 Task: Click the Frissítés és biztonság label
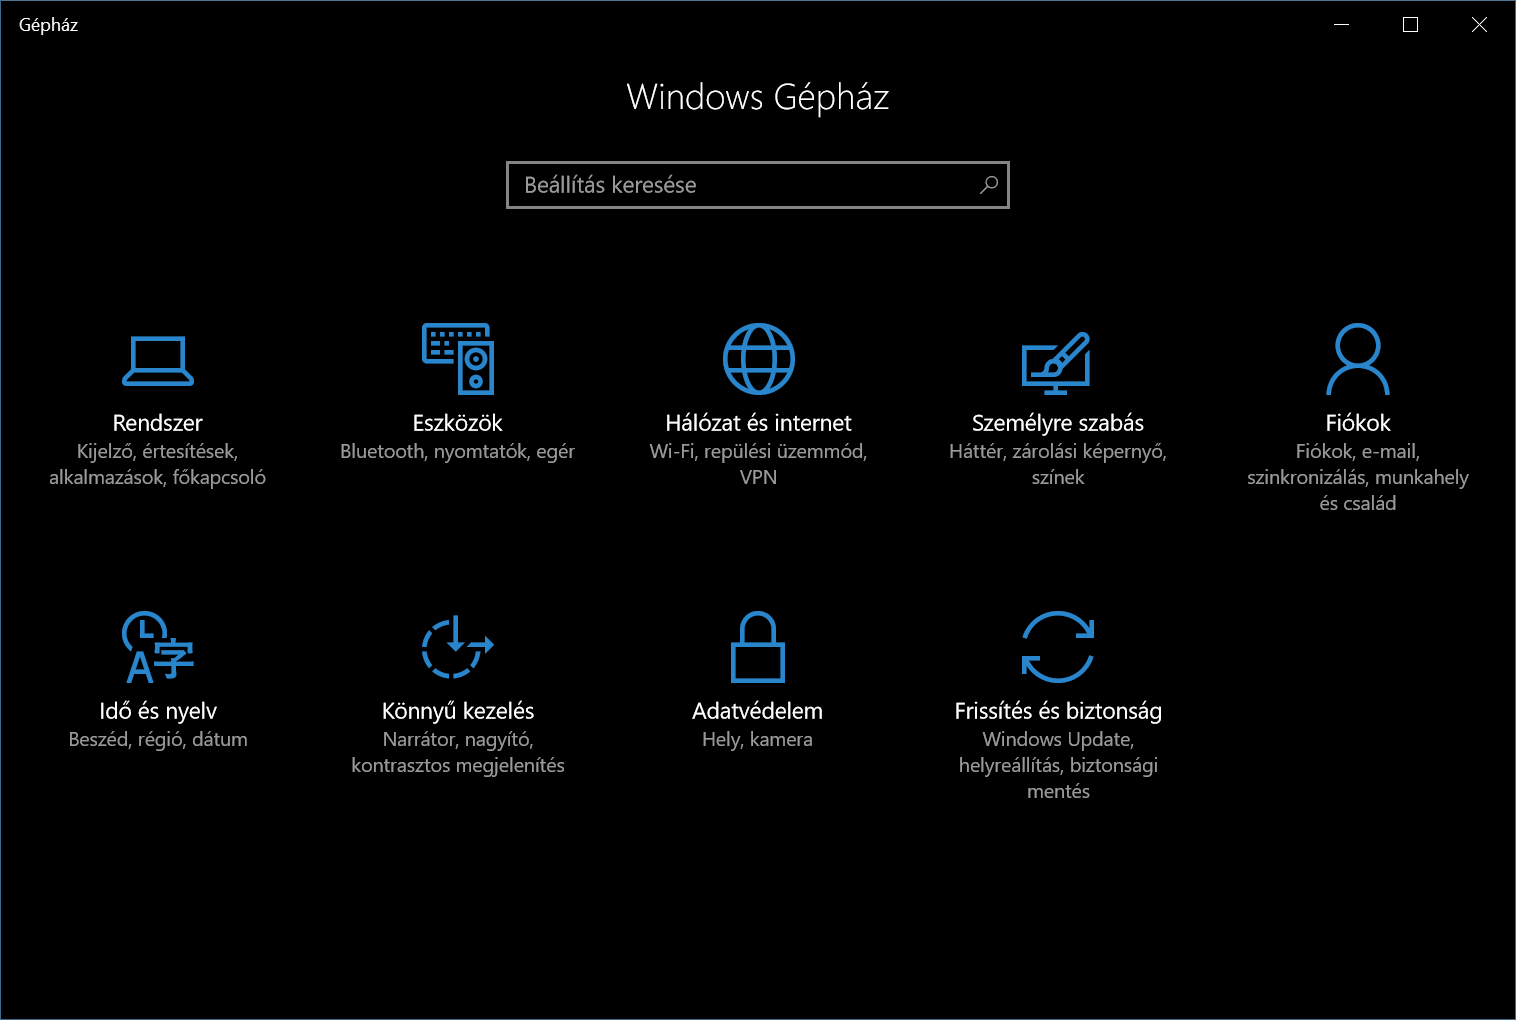1058,711
